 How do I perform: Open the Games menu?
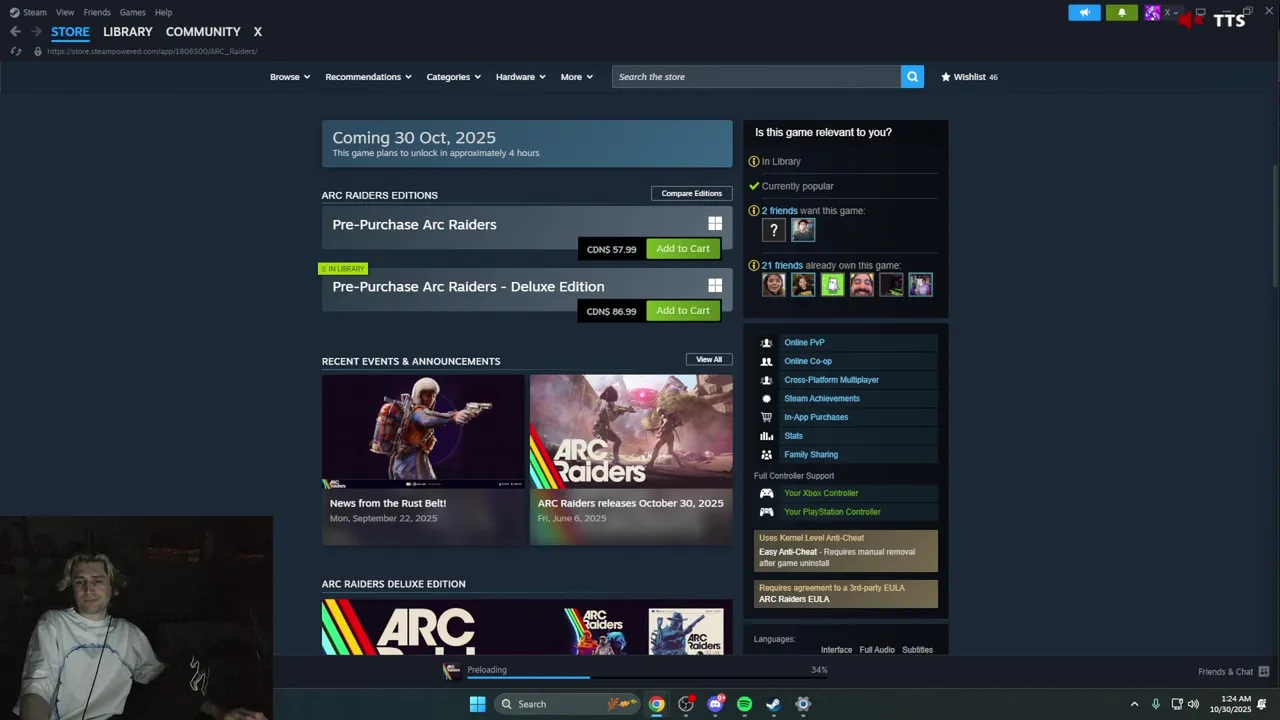click(132, 12)
